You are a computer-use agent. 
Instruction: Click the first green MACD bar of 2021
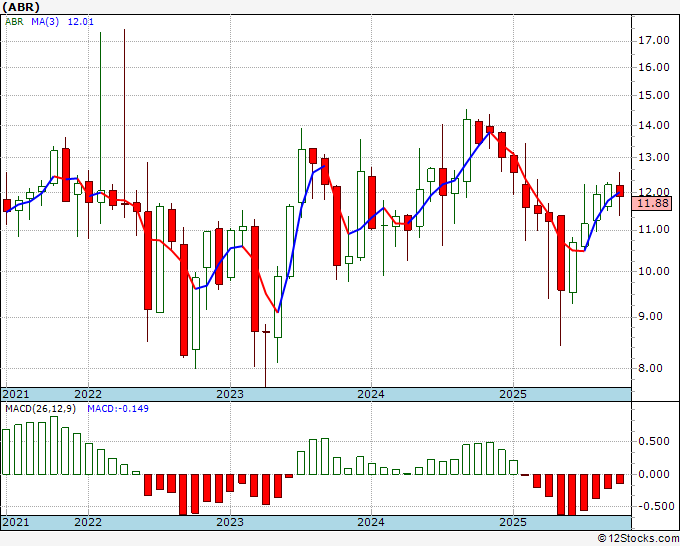pos(6,452)
